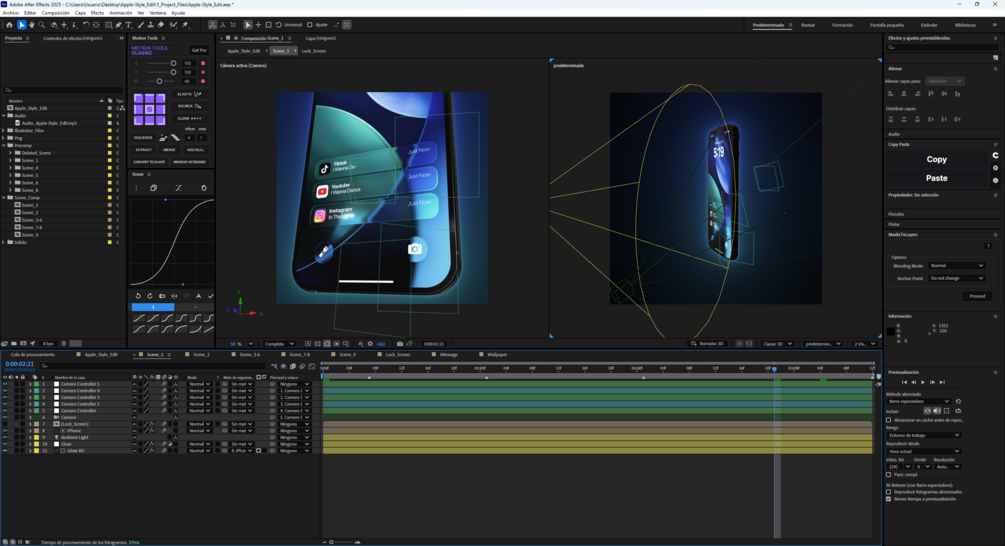This screenshot has width=1005, height=546.
Task: Click the Kease copy ease icon
Action: tap(153, 188)
